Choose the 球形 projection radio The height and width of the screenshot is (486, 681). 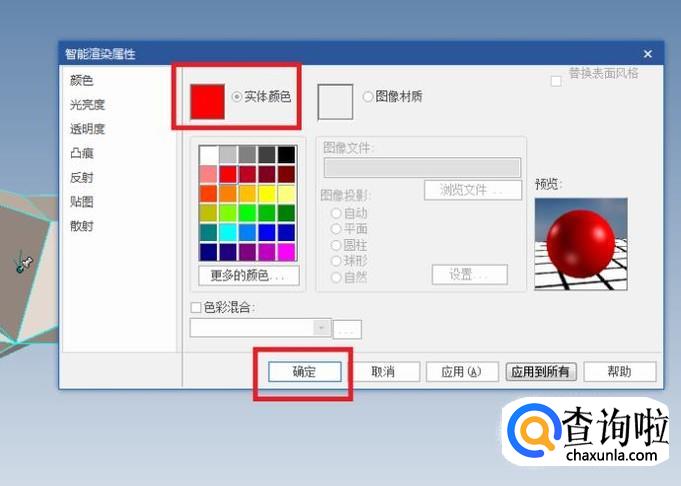[336, 261]
